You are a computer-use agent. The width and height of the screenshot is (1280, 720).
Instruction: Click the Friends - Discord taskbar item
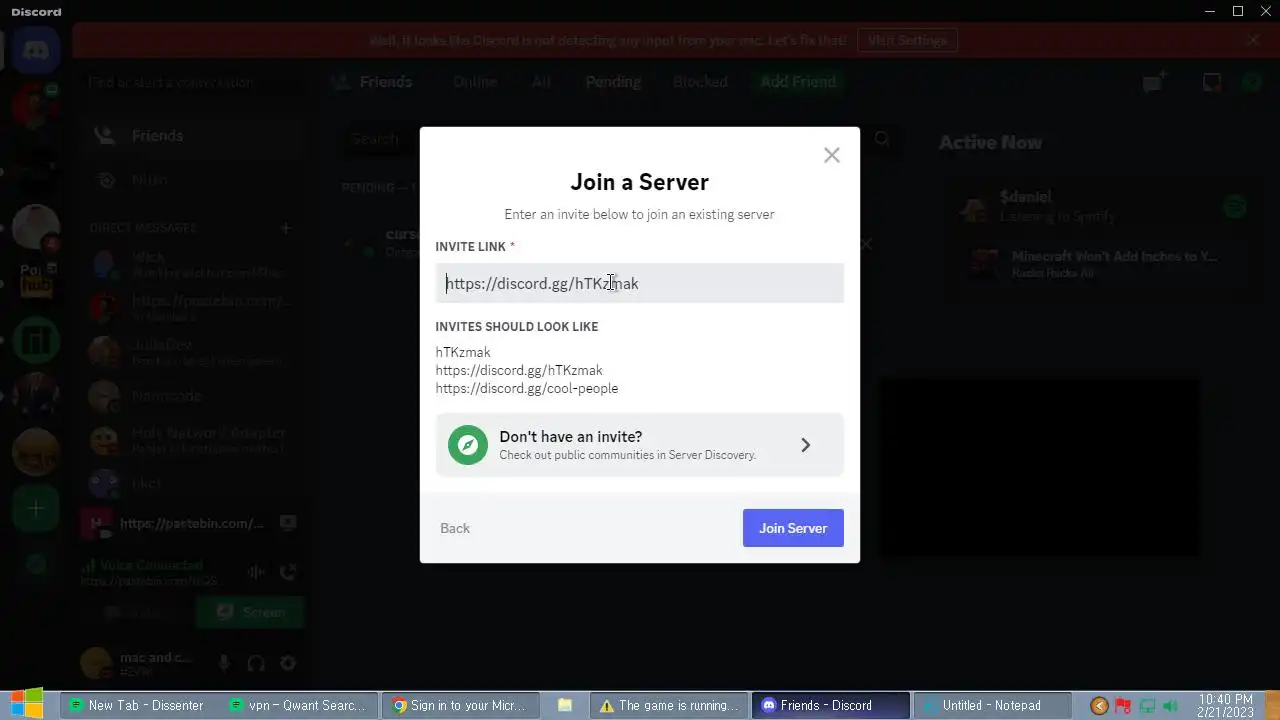coord(830,705)
